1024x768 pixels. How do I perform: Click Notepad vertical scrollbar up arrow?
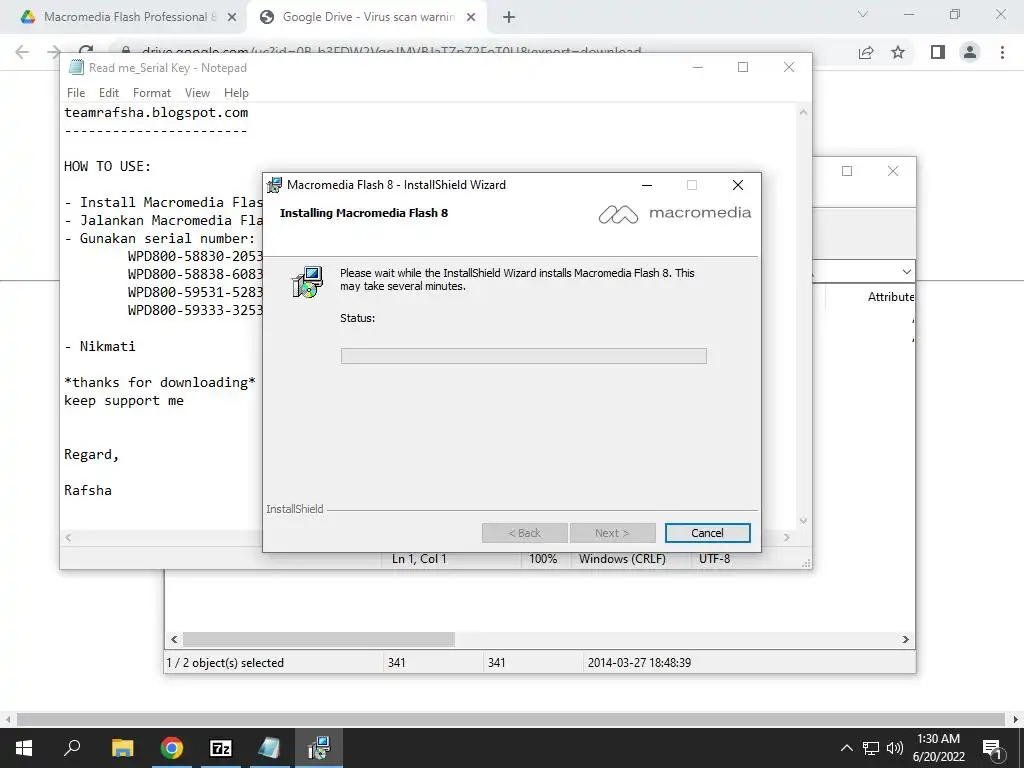[803, 112]
